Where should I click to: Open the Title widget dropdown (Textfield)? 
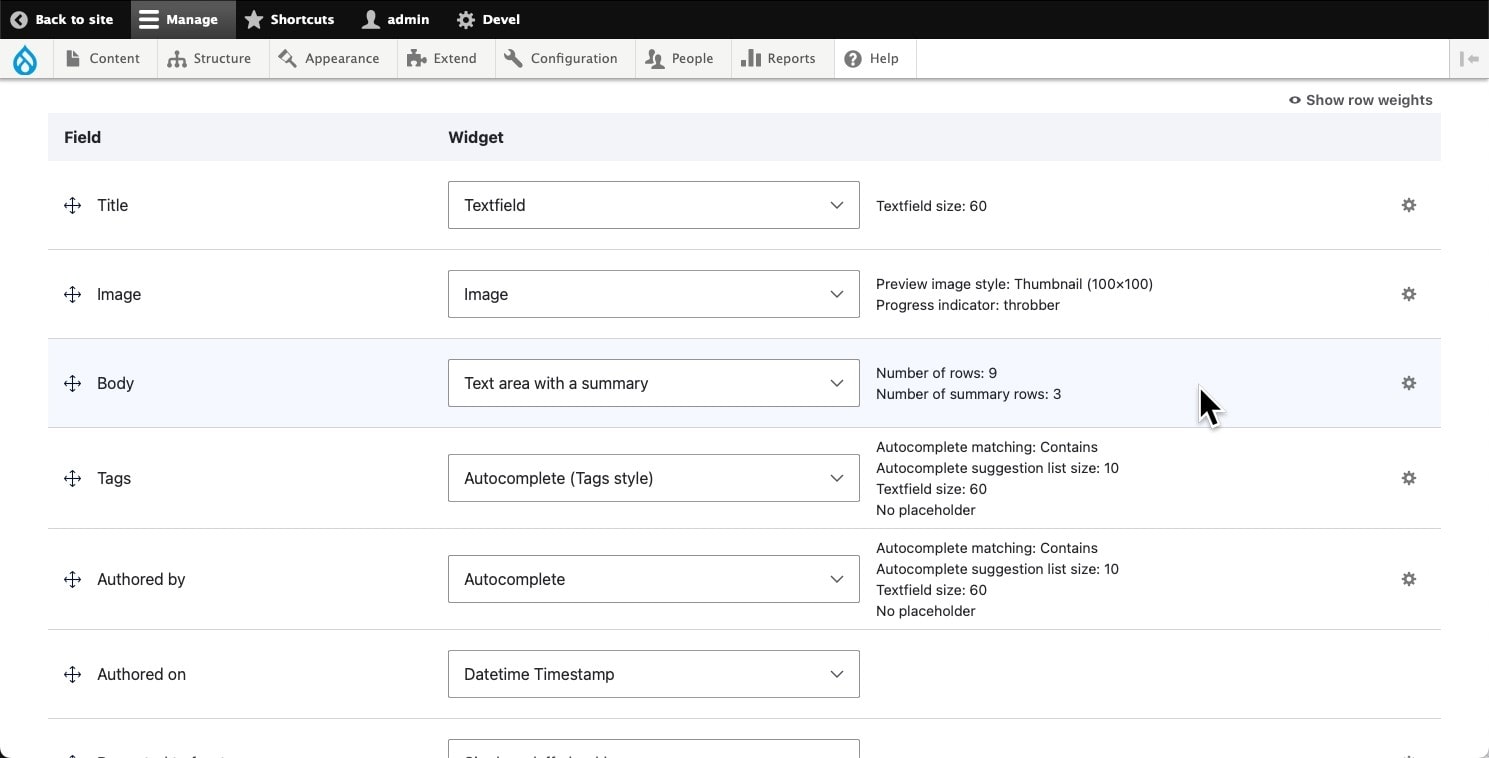click(x=653, y=205)
